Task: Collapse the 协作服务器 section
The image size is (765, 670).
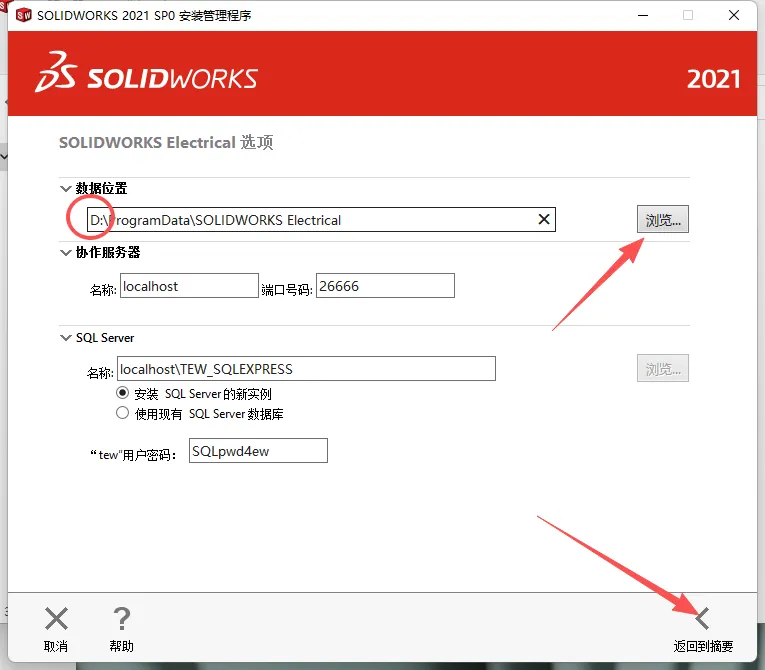Action: 65,252
